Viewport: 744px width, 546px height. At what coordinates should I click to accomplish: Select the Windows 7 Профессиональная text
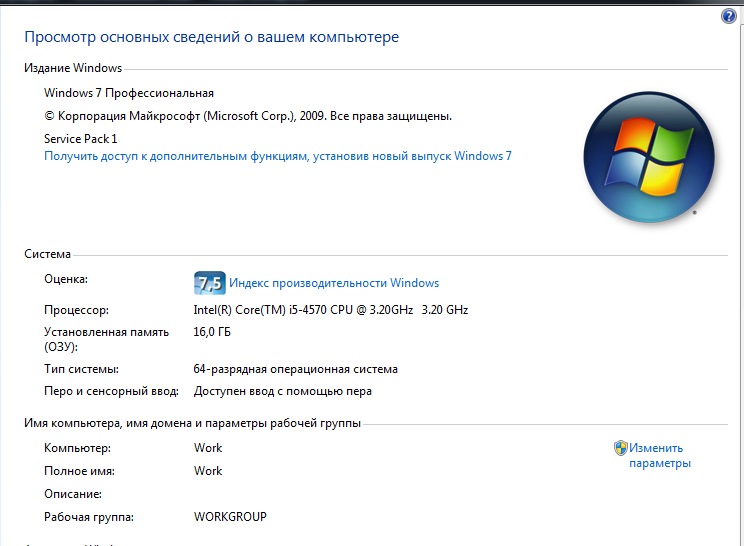pyautogui.click(x=129, y=93)
